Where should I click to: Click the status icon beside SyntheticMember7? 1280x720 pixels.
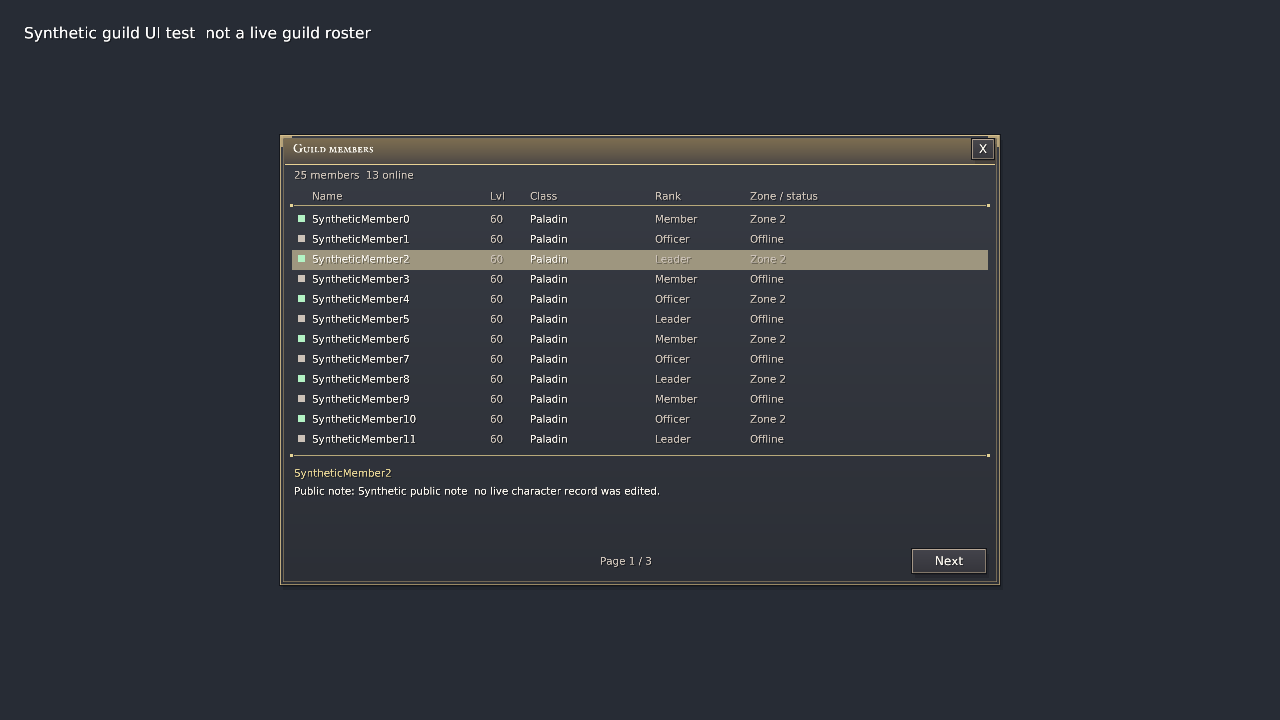(x=301, y=359)
